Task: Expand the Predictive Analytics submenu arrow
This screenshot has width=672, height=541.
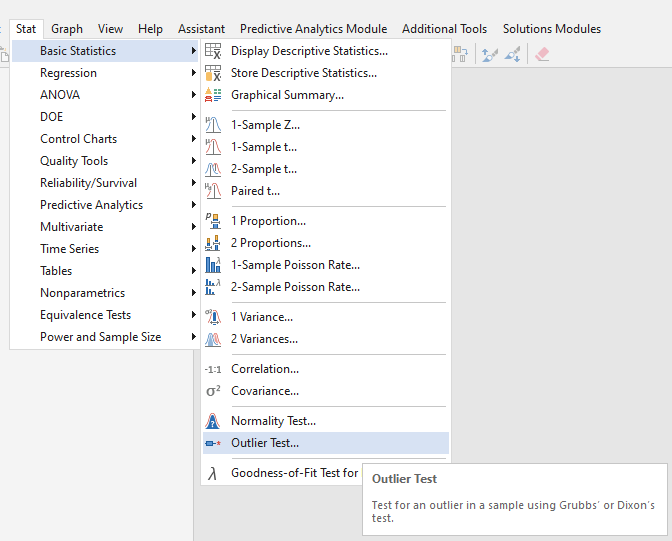Action: click(x=194, y=204)
